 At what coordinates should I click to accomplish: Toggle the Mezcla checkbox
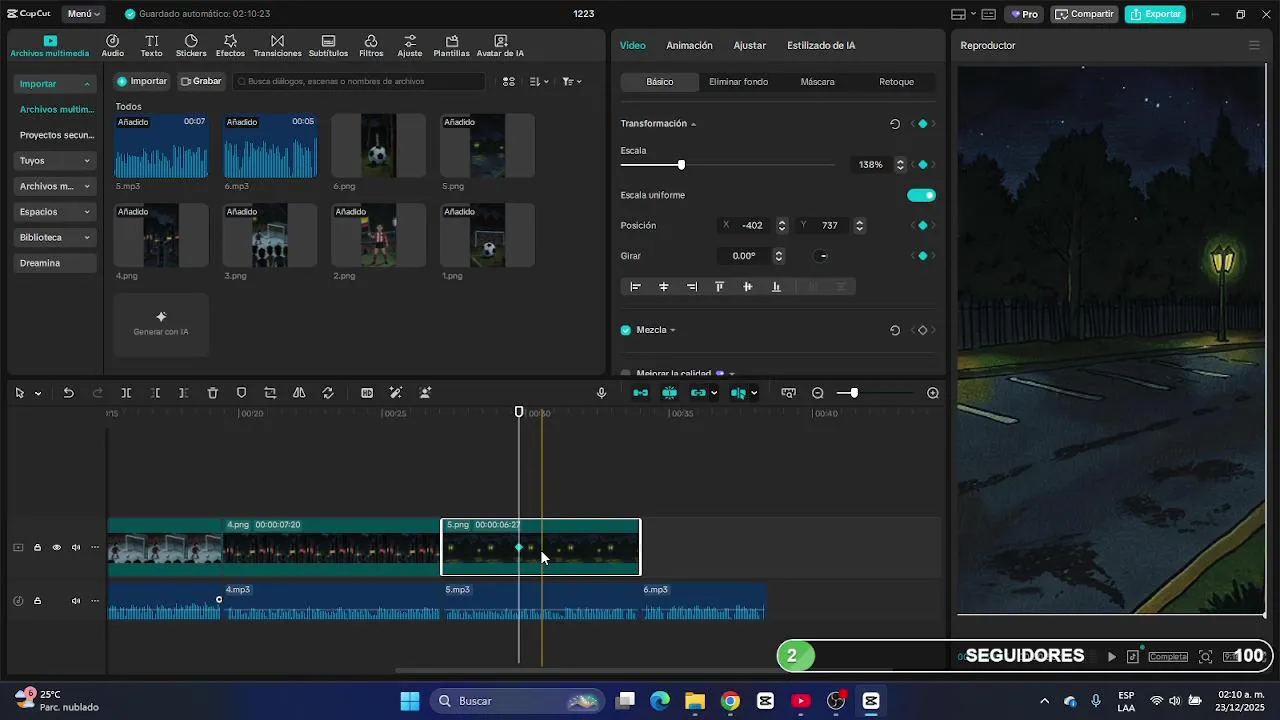point(626,330)
